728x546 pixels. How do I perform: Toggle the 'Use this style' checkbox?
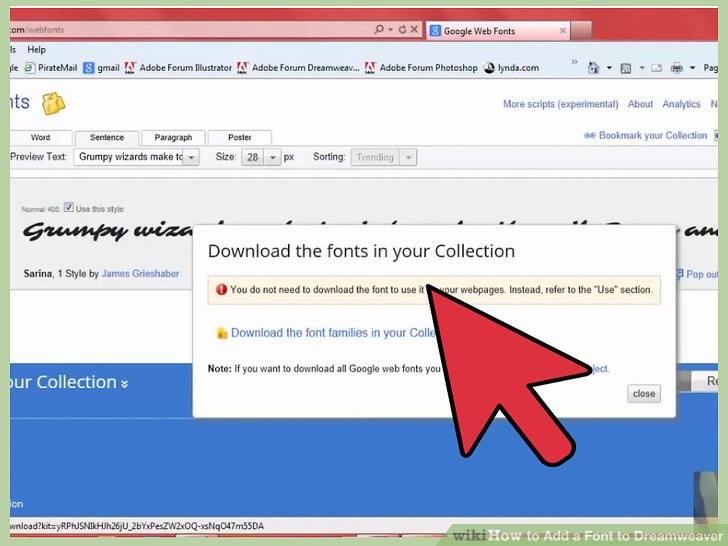pos(68,208)
